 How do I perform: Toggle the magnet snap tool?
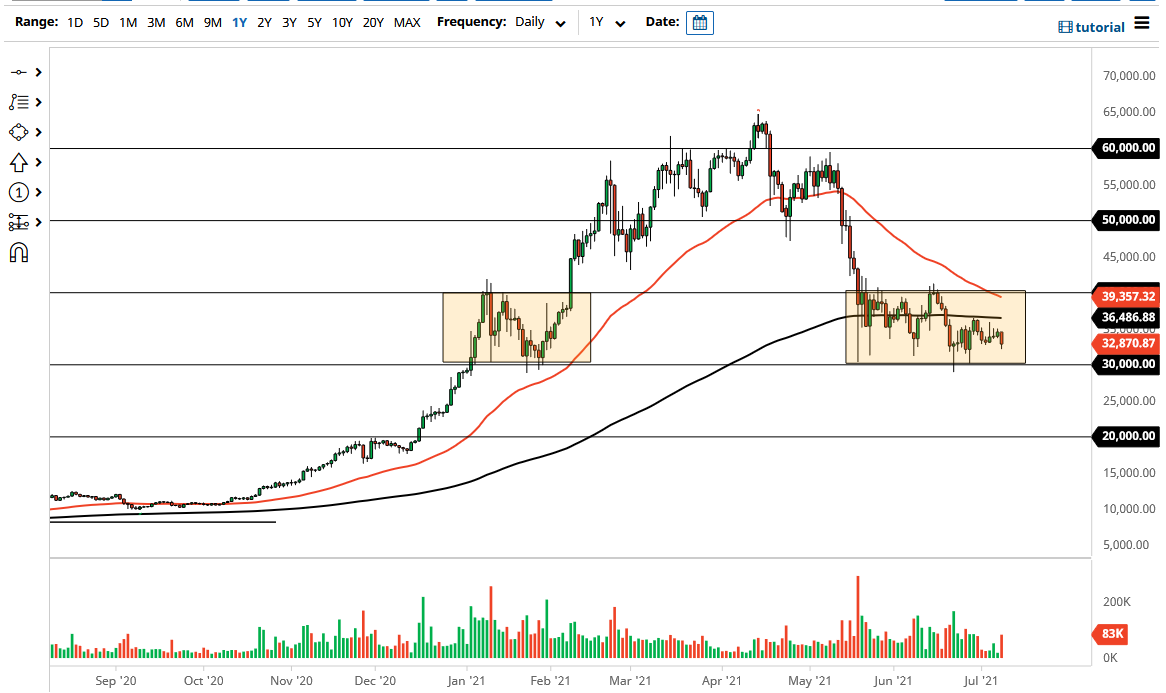20,252
